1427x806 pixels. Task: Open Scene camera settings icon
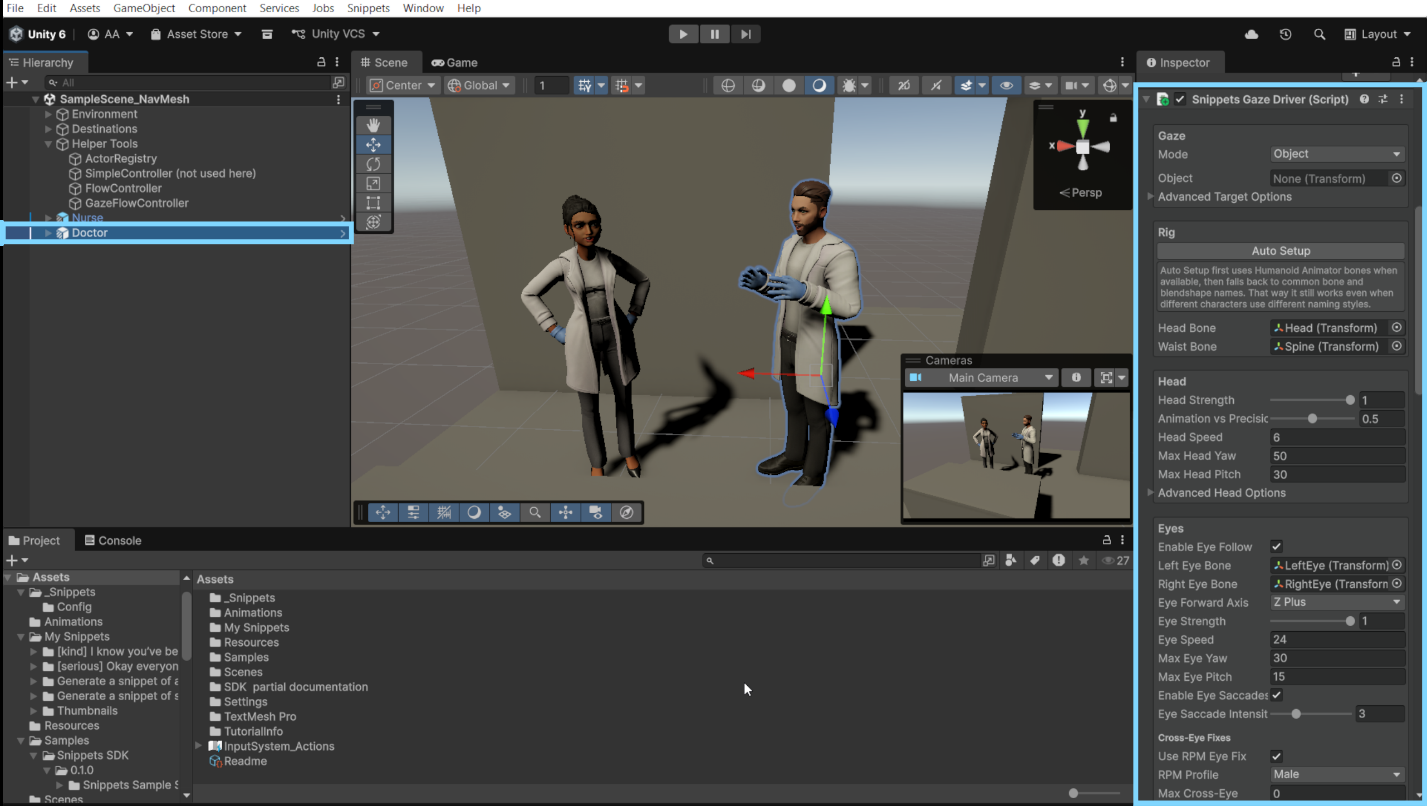click(x=1075, y=86)
